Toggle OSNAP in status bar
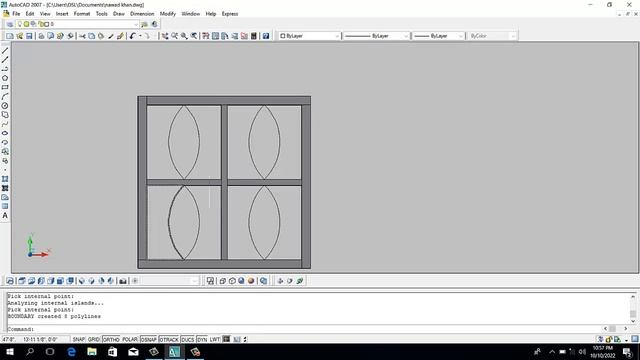The image size is (640, 360). [x=149, y=339]
